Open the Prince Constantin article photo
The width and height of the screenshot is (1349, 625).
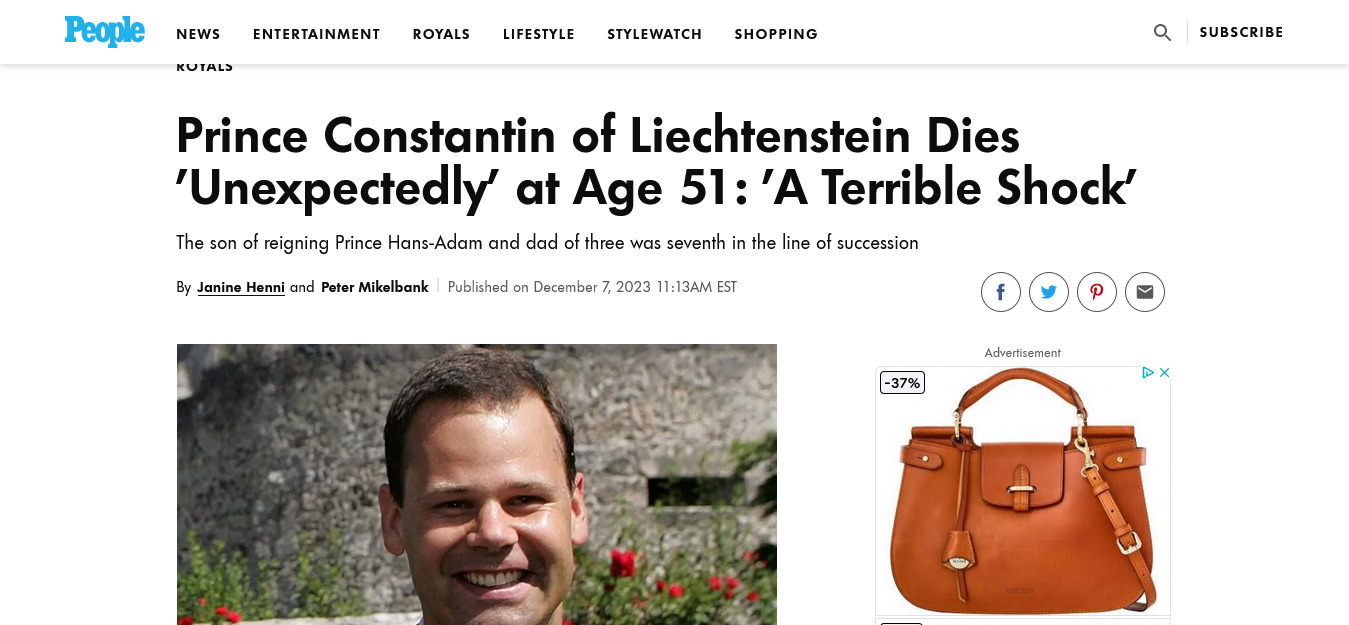click(x=477, y=484)
